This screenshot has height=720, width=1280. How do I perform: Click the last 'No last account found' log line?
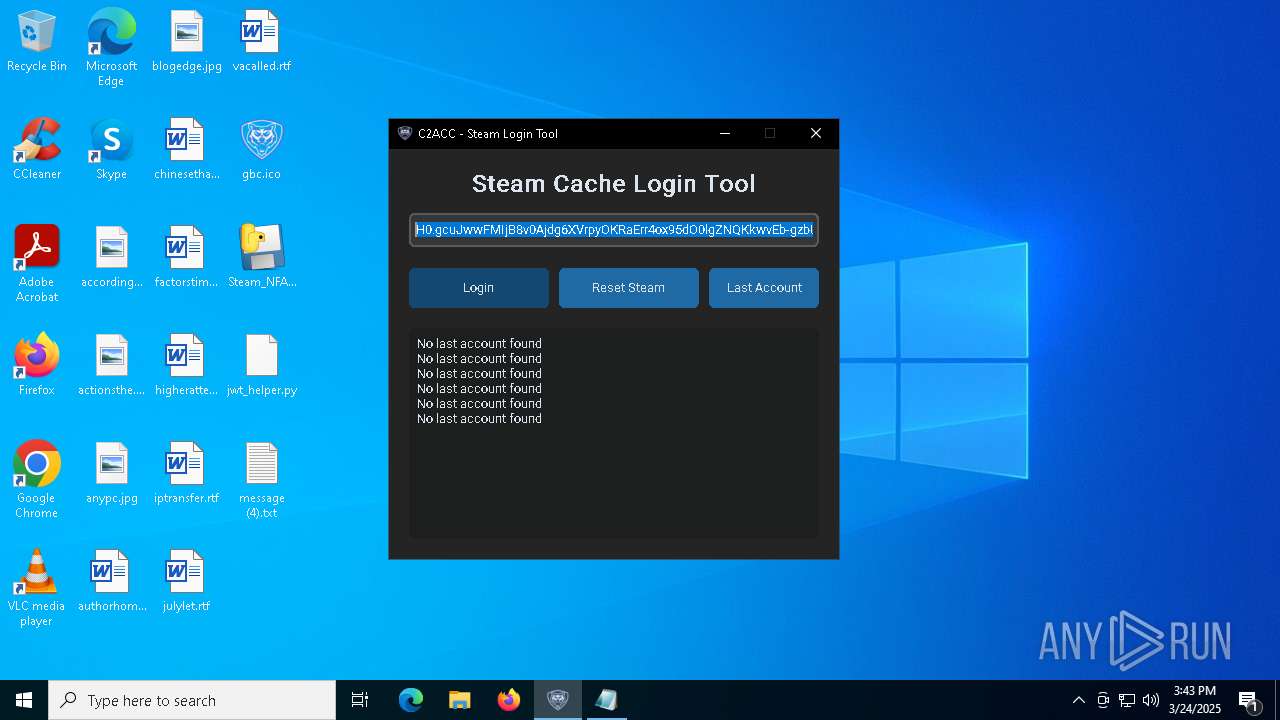[479, 419]
